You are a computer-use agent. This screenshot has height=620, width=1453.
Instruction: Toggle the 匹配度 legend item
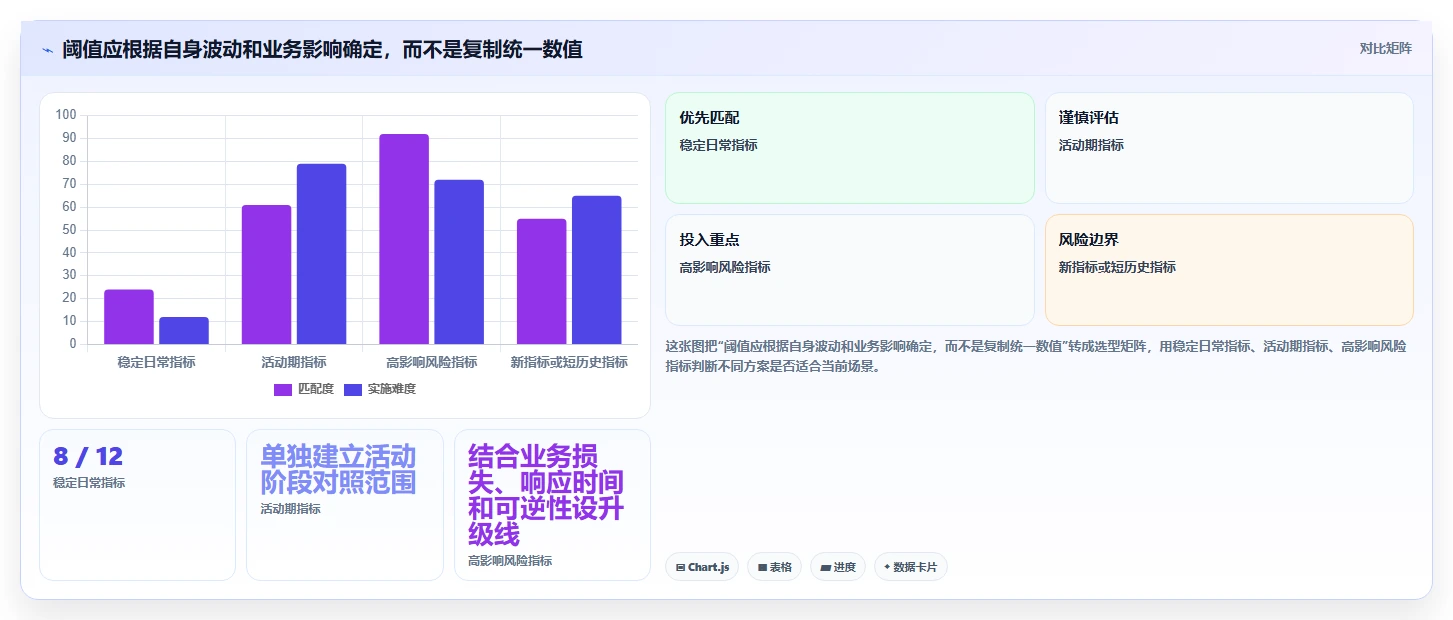pyautogui.click(x=304, y=389)
